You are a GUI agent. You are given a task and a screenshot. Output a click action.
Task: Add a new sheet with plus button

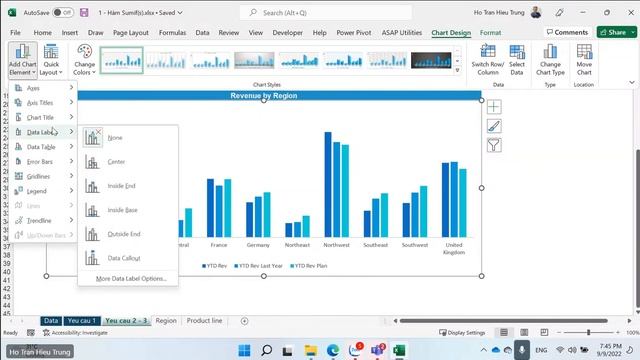(244, 321)
